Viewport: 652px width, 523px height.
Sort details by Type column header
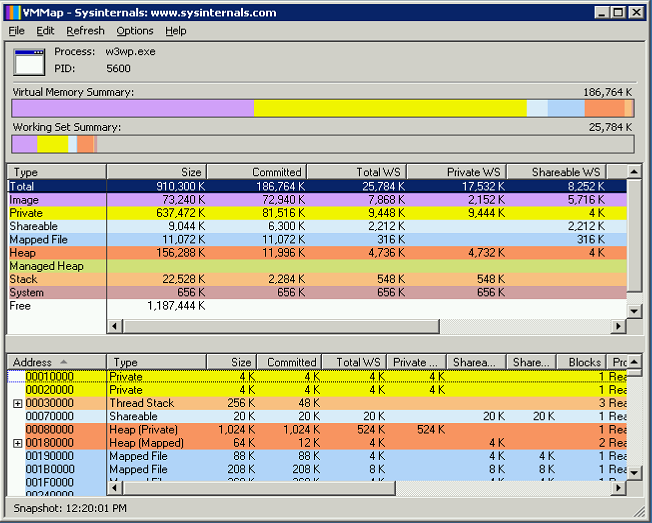156,362
